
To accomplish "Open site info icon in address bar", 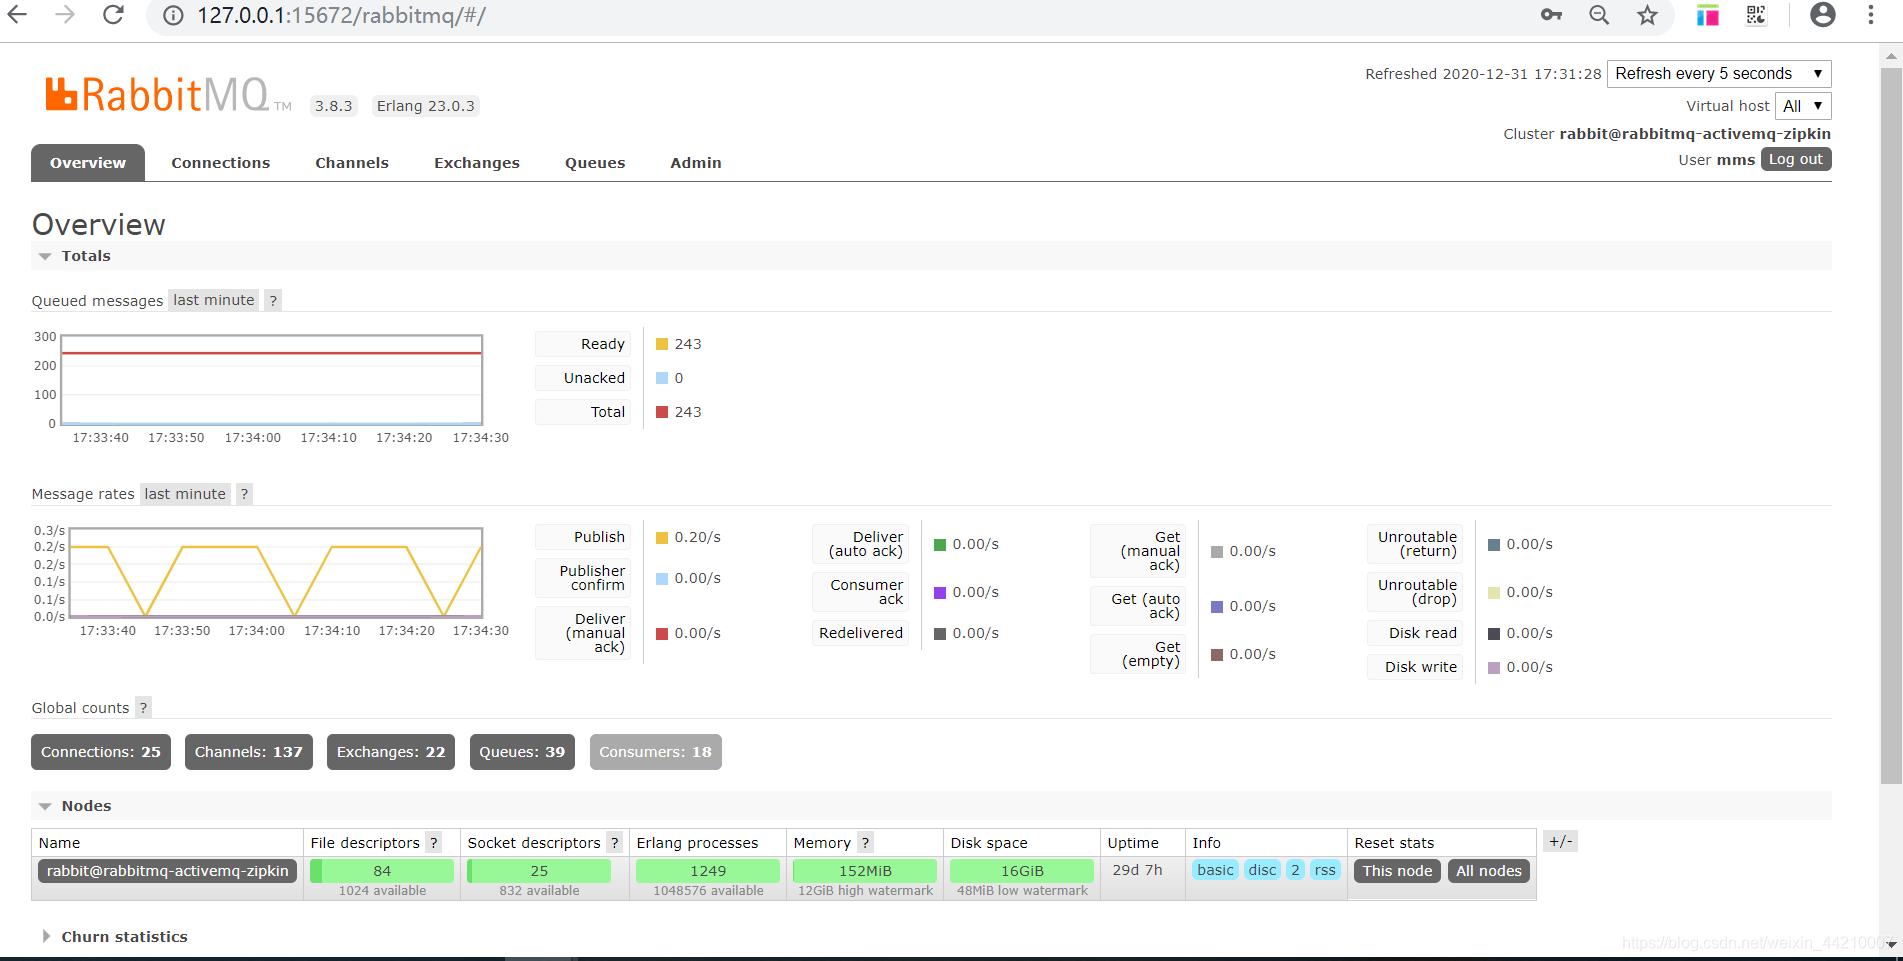I will (173, 16).
